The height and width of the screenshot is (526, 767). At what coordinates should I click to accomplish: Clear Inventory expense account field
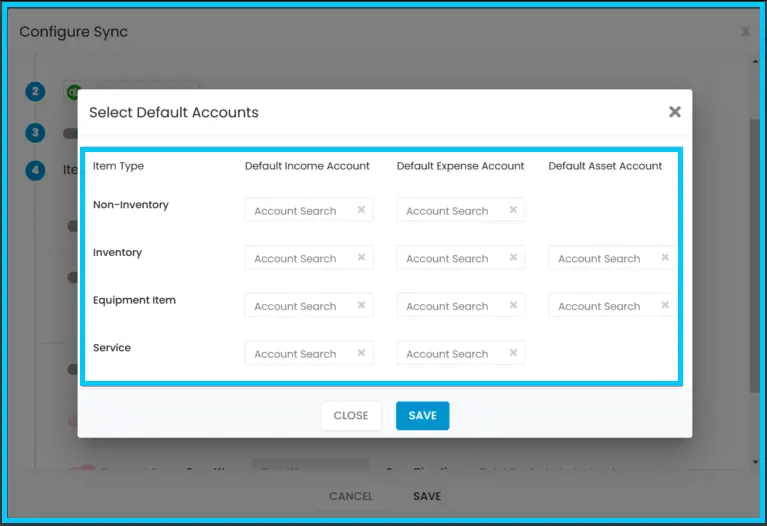(513, 257)
